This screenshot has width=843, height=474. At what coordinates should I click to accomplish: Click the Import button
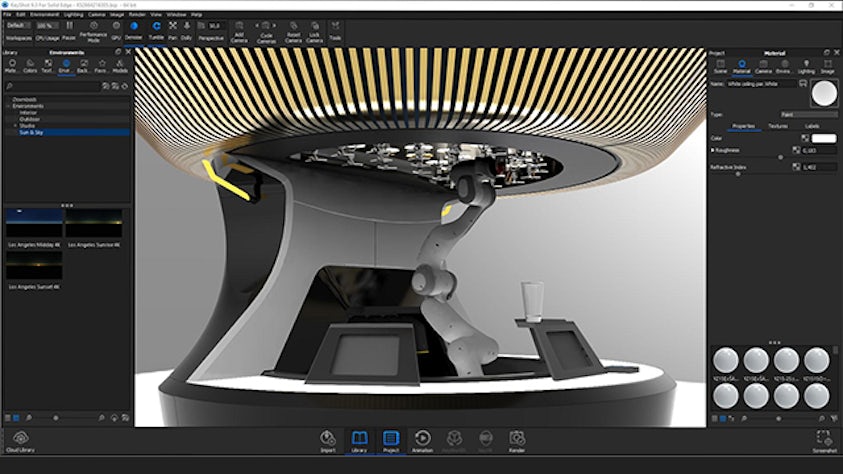pyautogui.click(x=328, y=441)
